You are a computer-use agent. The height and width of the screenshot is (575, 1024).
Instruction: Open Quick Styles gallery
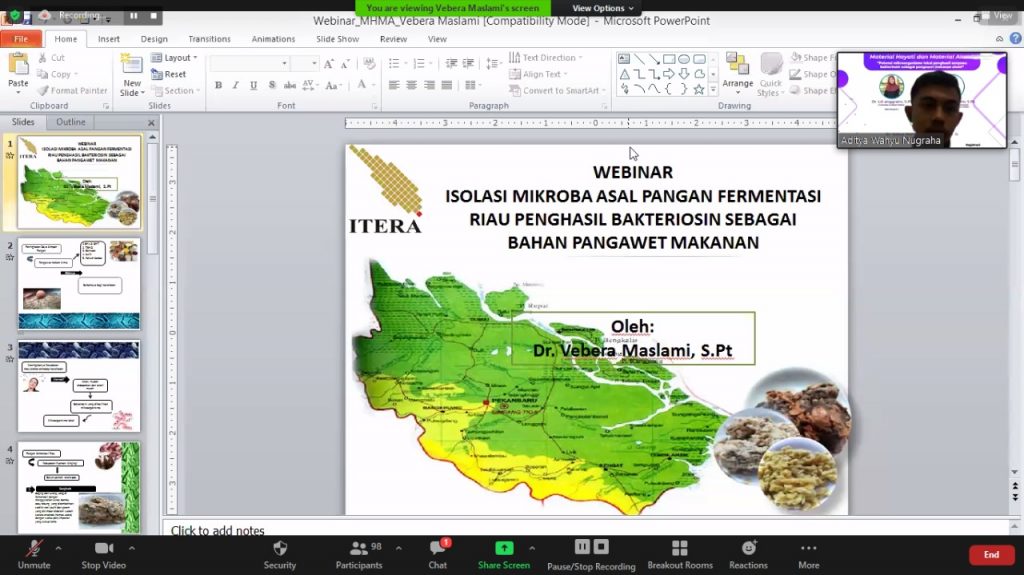[x=771, y=75]
